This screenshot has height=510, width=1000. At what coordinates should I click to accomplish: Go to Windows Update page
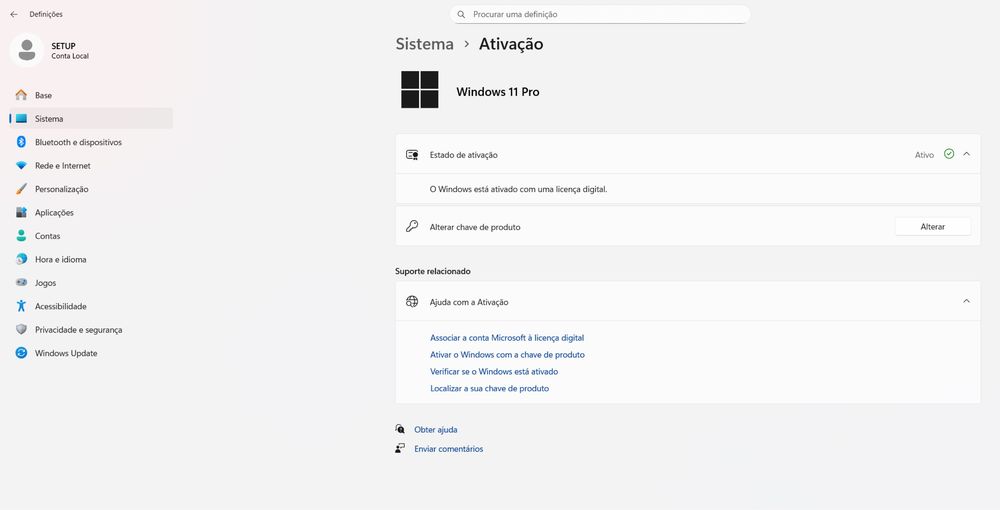[x=91, y=353]
